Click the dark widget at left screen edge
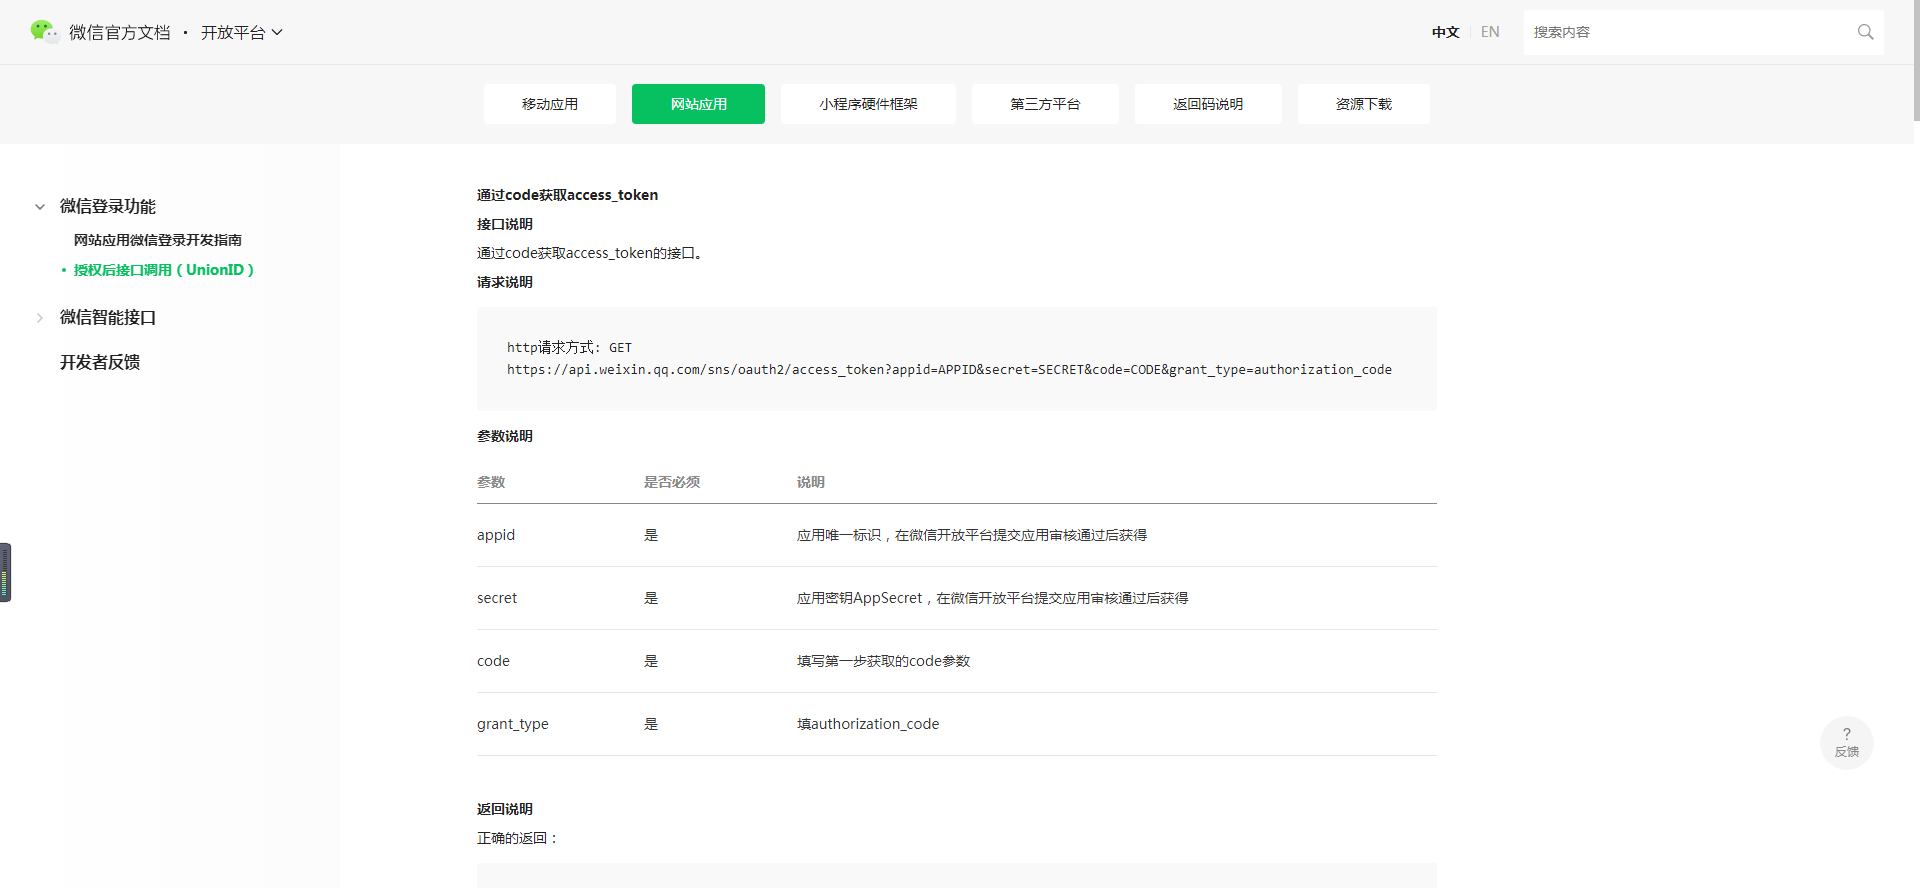The height and width of the screenshot is (888, 1920). (x=5, y=572)
